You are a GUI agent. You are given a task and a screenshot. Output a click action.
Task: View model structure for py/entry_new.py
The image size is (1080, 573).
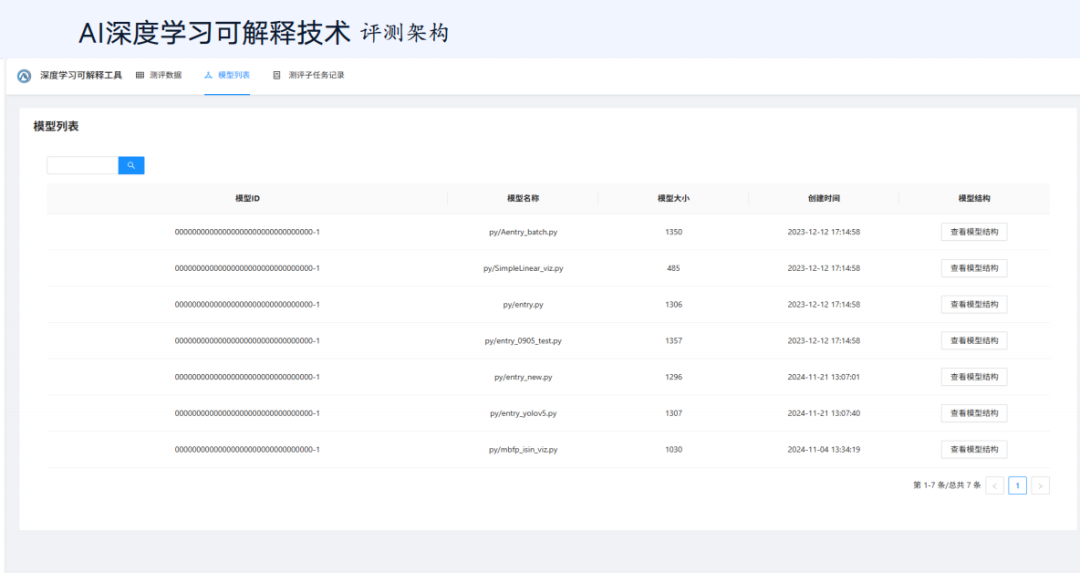974,377
